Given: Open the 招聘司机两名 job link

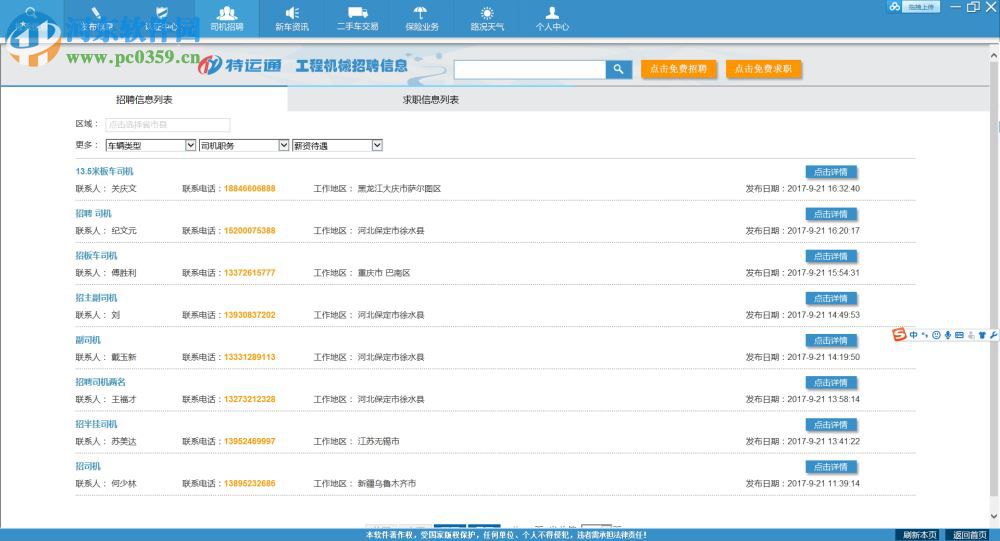Looking at the screenshot, I should [x=101, y=382].
